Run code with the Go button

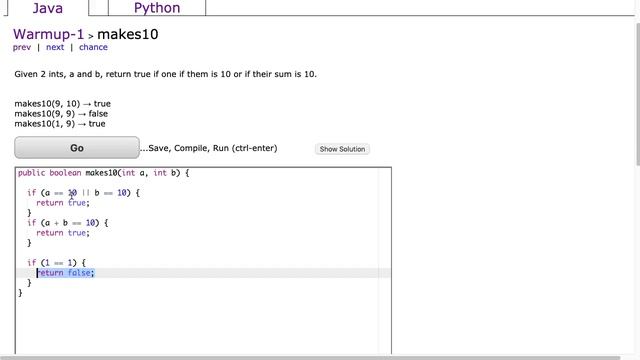77,148
